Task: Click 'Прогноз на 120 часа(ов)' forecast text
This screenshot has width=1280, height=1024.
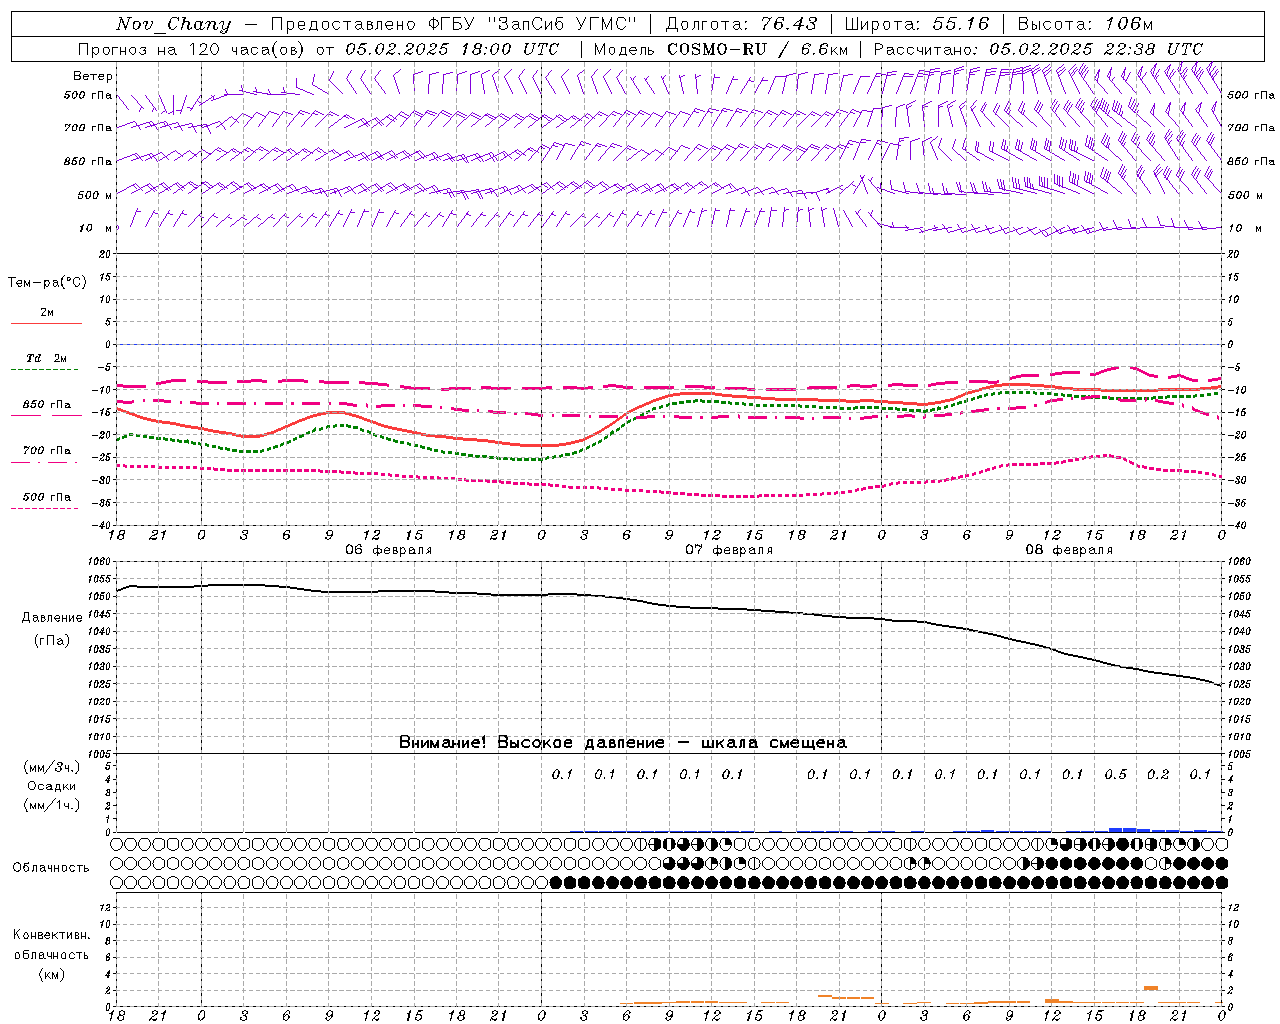Action: click(x=193, y=49)
